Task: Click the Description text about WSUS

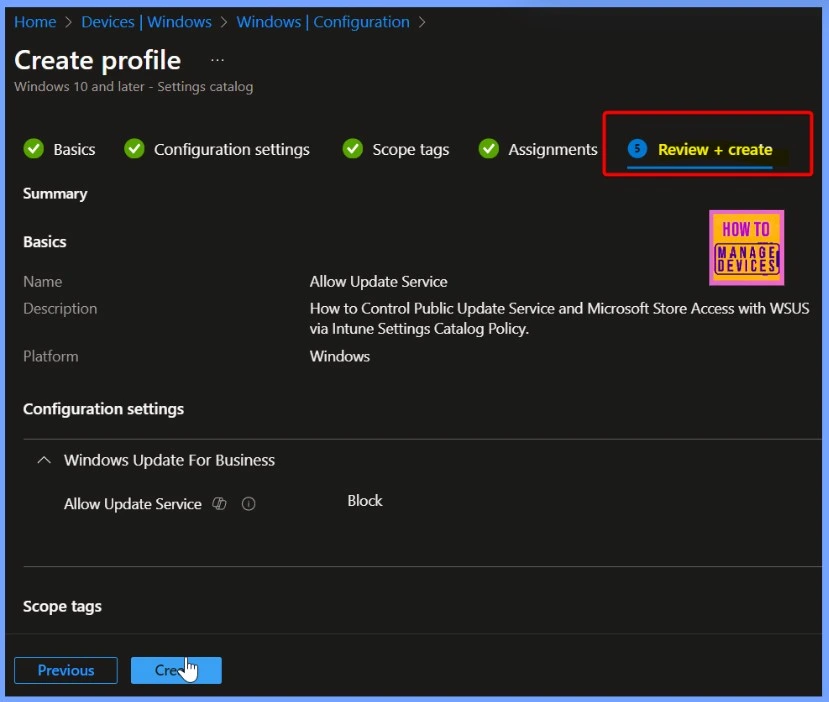Action: (x=559, y=319)
